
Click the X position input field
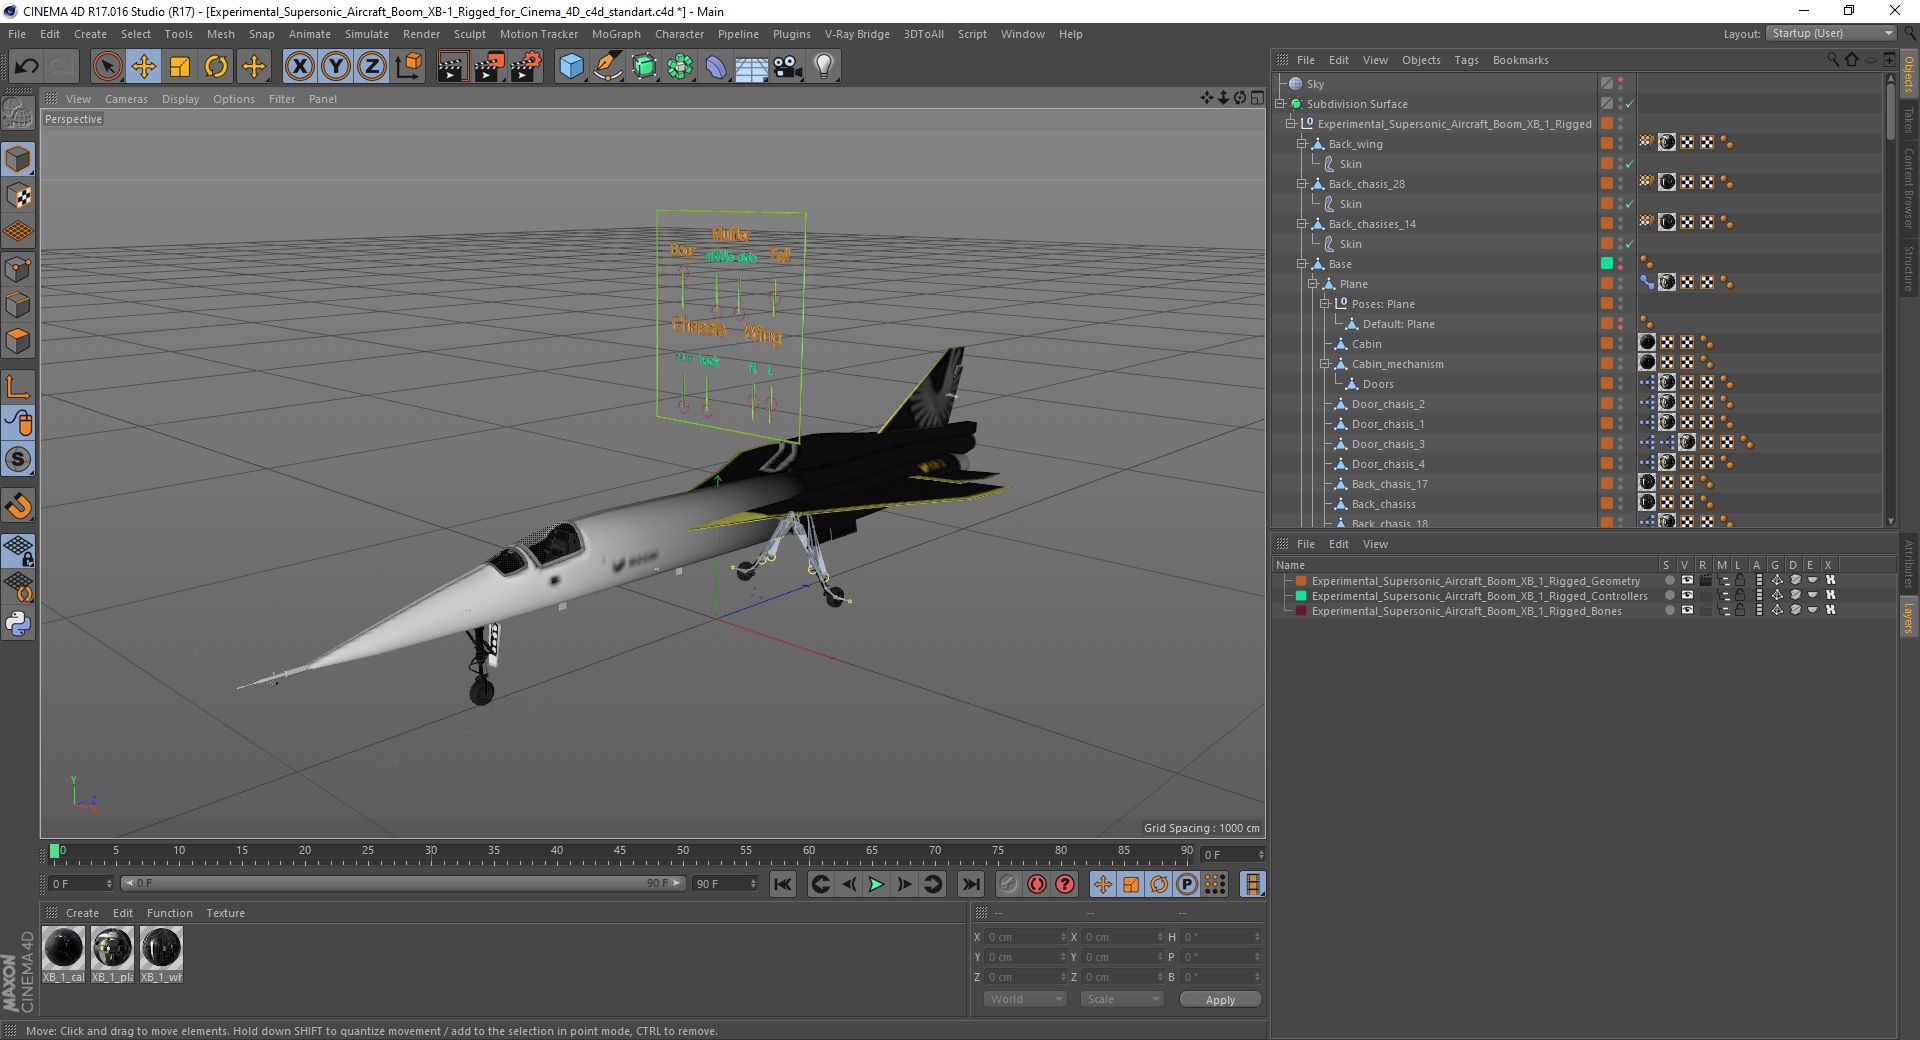point(1024,937)
